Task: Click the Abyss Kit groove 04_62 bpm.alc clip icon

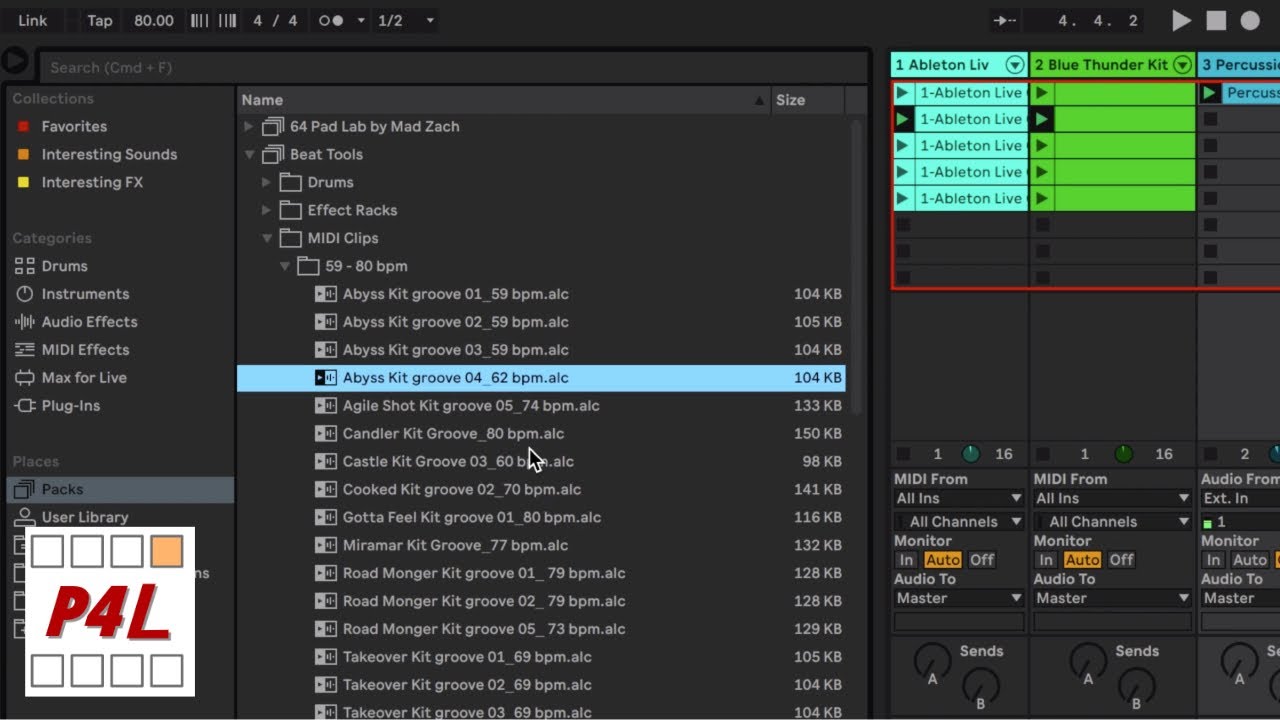Action: click(x=326, y=378)
